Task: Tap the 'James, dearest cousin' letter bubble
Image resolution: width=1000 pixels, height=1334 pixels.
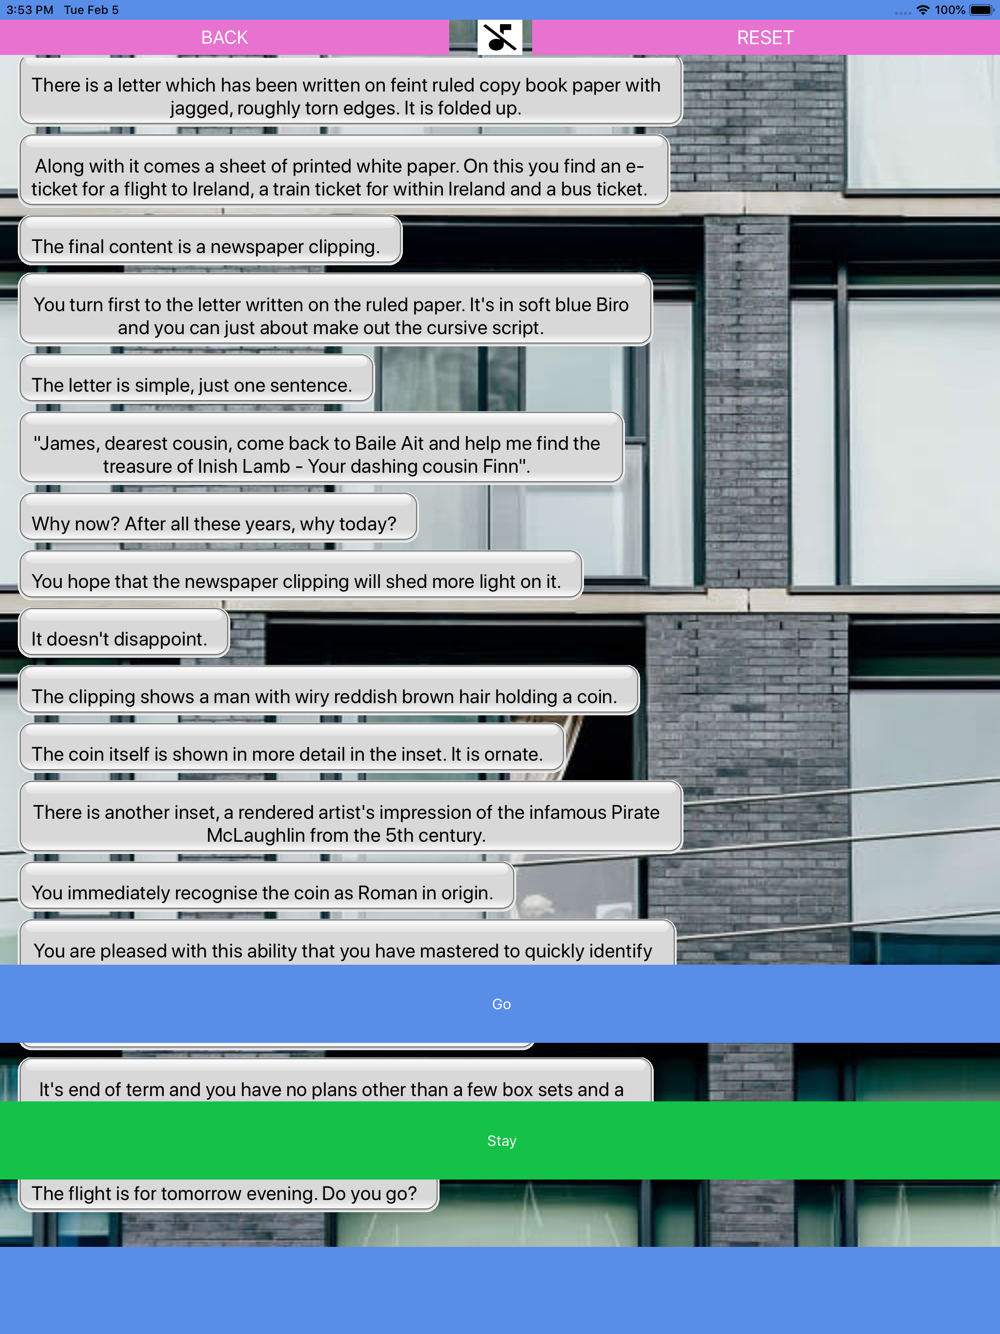Action: (321, 449)
